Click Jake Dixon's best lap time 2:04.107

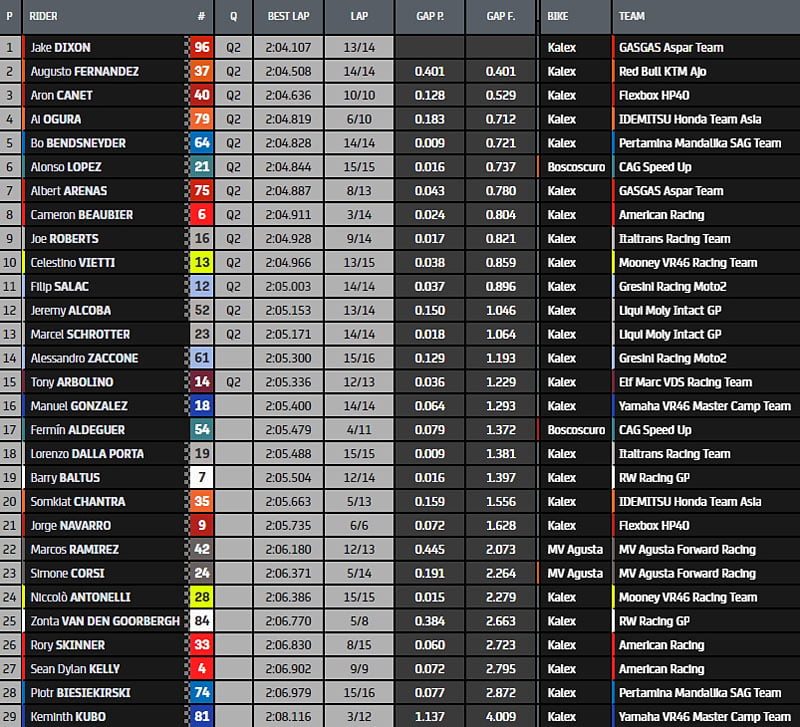click(289, 47)
